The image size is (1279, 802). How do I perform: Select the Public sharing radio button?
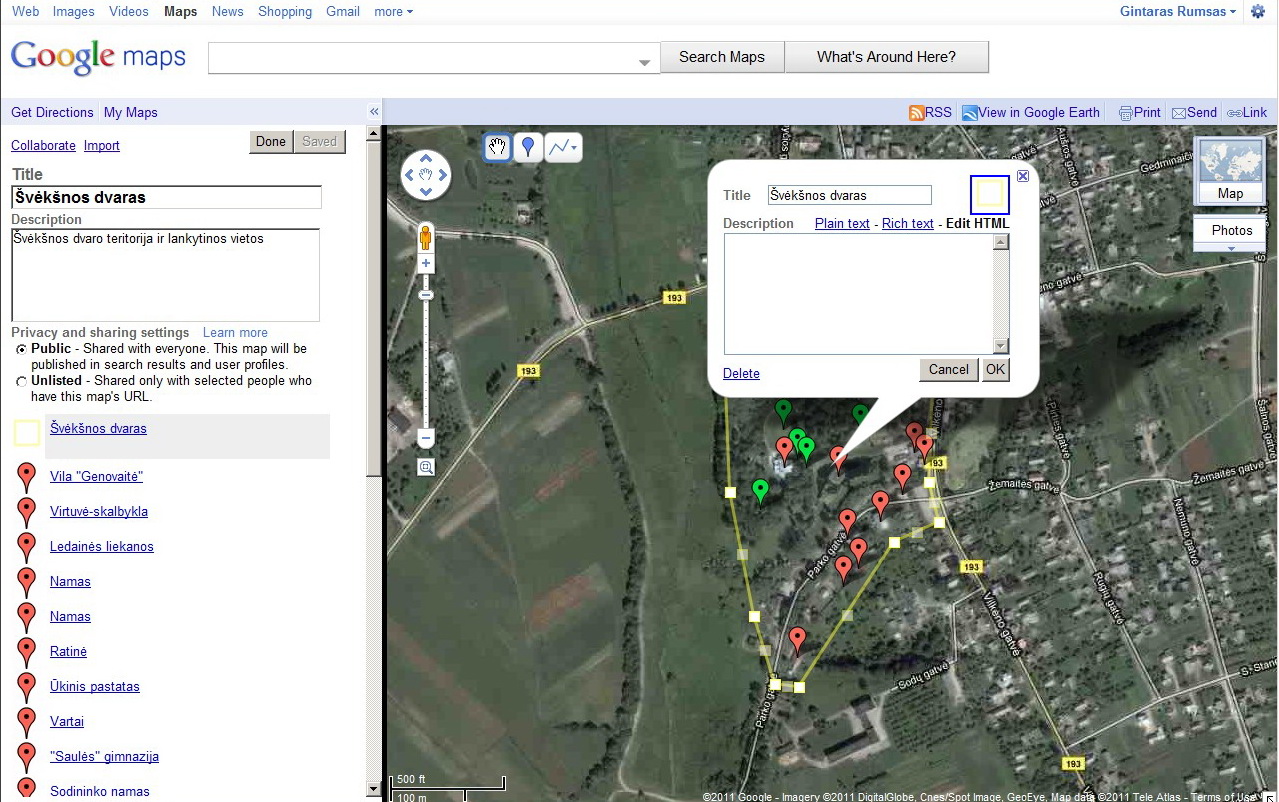pos(22,350)
